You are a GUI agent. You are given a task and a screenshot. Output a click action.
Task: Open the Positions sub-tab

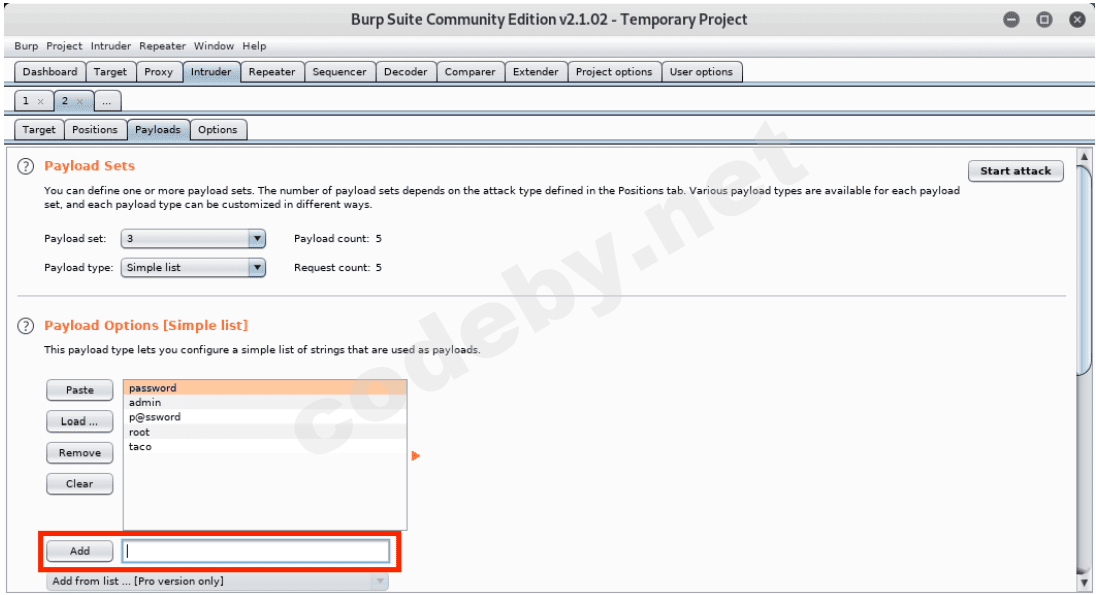coord(95,130)
